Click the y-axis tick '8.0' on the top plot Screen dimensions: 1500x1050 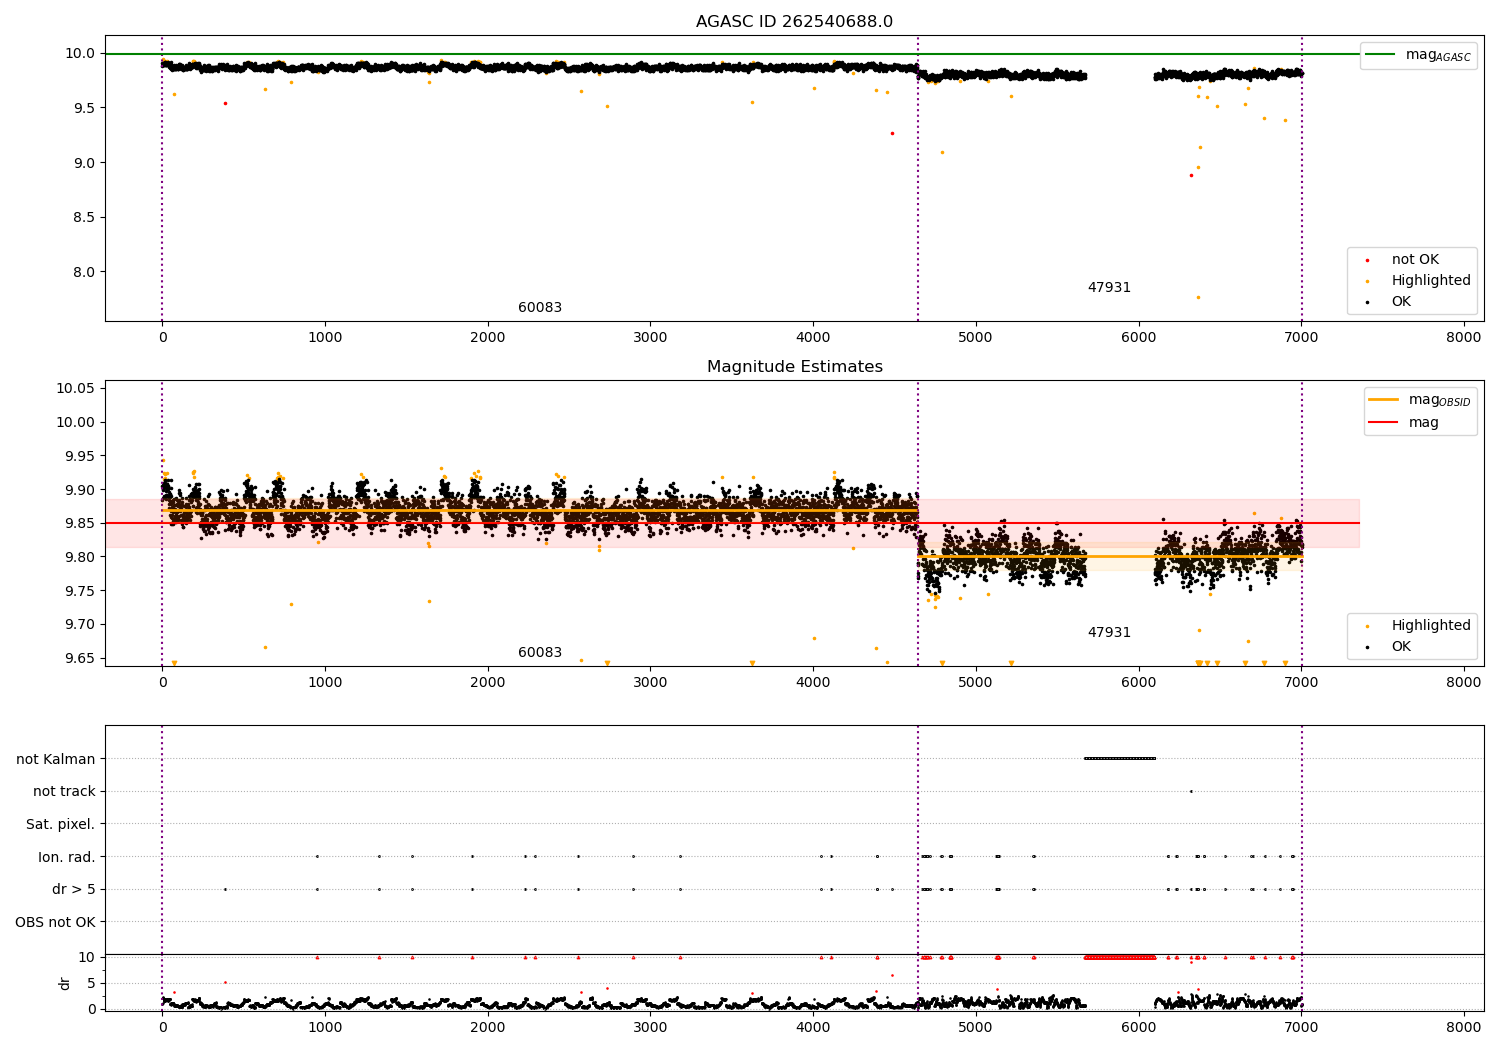(84, 272)
